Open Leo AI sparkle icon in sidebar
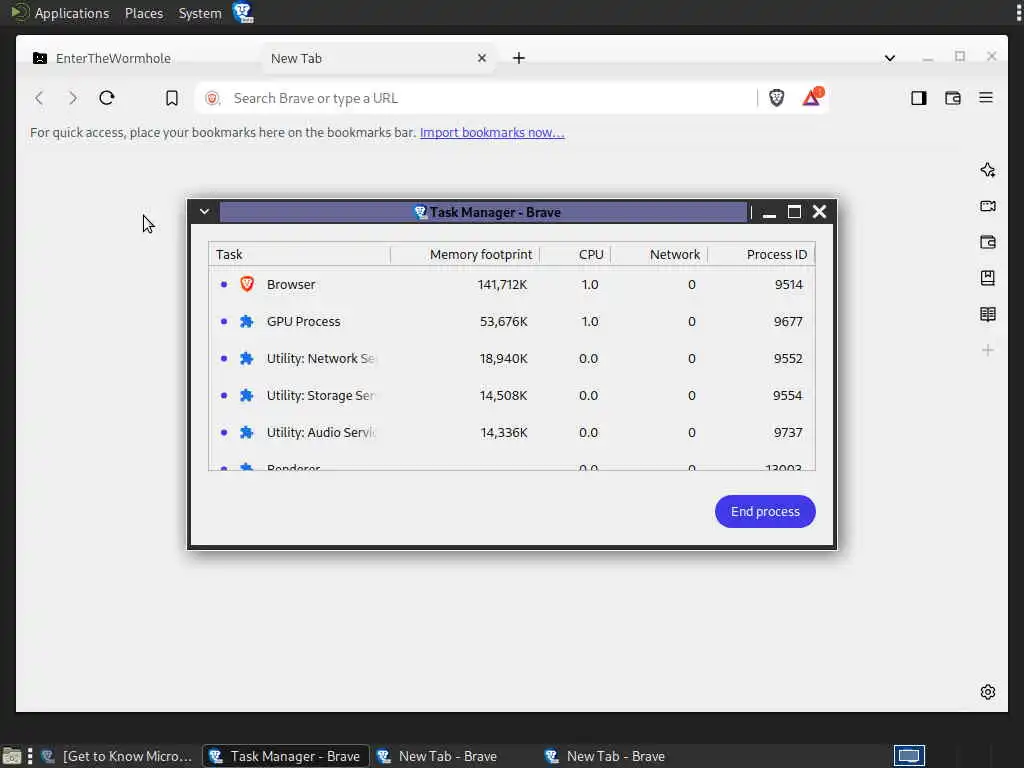This screenshot has height=768, width=1024. pyautogui.click(x=987, y=170)
